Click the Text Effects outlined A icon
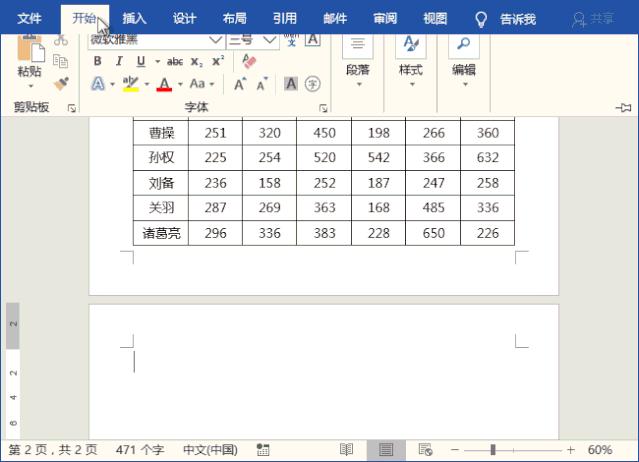This screenshot has height=462, width=639. pos(98,84)
